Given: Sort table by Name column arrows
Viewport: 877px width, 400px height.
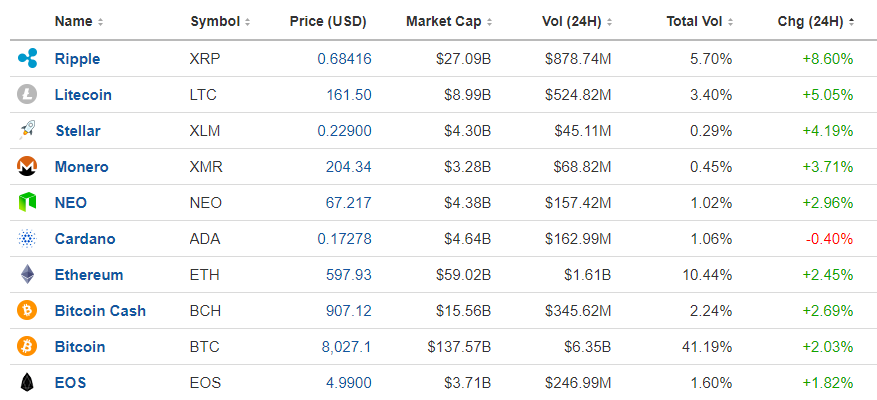Looking at the screenshot, I should [x=100, y=22].
